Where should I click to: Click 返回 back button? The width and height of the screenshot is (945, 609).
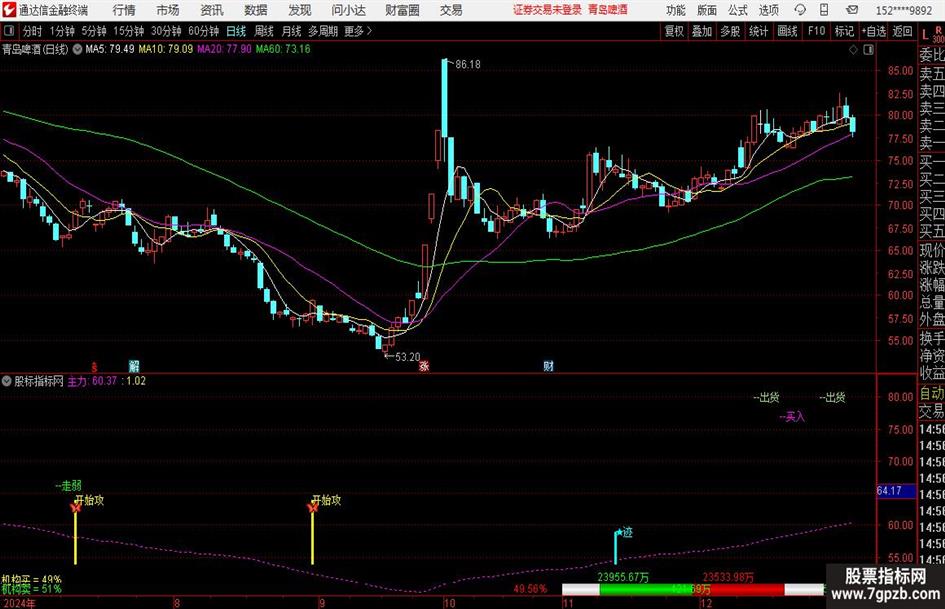(902, 31)
